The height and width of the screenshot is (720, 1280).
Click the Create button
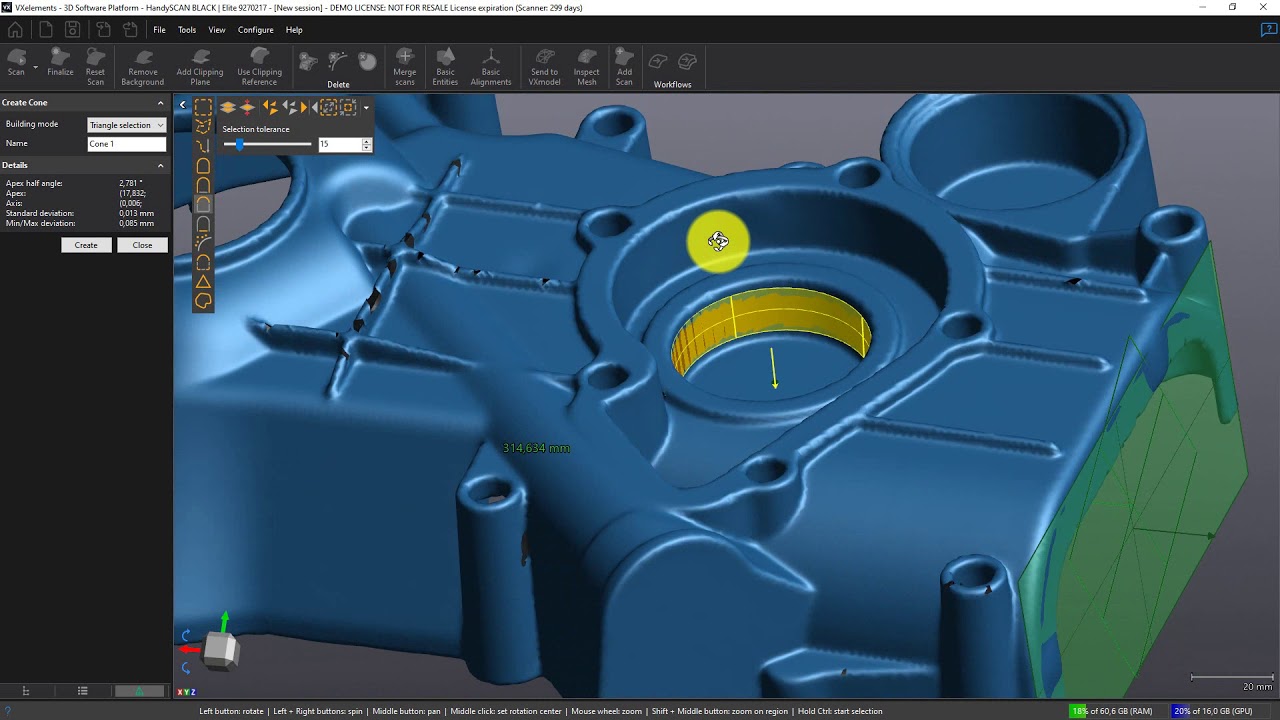[x=86, y=245]
